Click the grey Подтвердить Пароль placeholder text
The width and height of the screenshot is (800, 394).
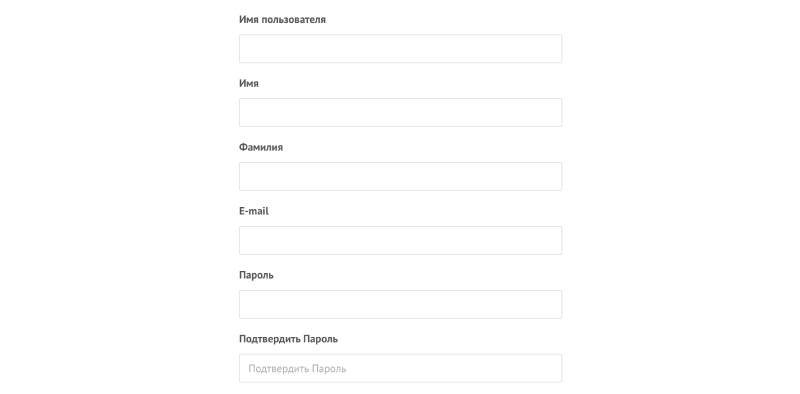(297, 368)
